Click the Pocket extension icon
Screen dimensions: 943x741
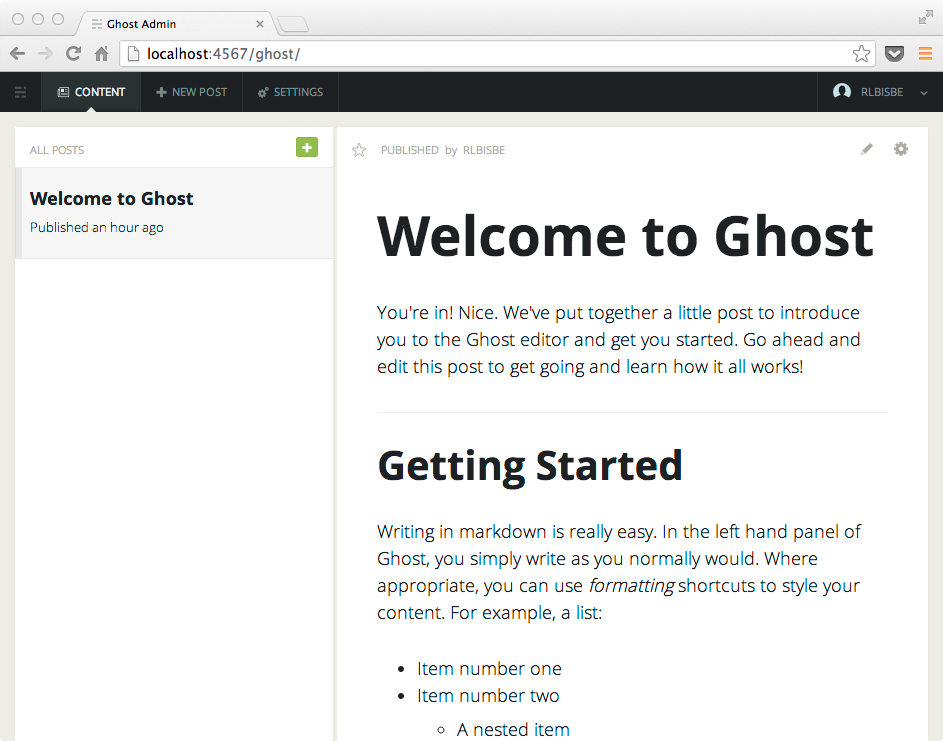(x=894, y=54)
